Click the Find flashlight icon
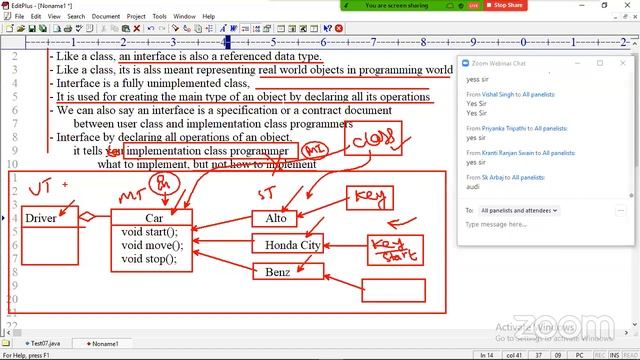 point(176,29)
